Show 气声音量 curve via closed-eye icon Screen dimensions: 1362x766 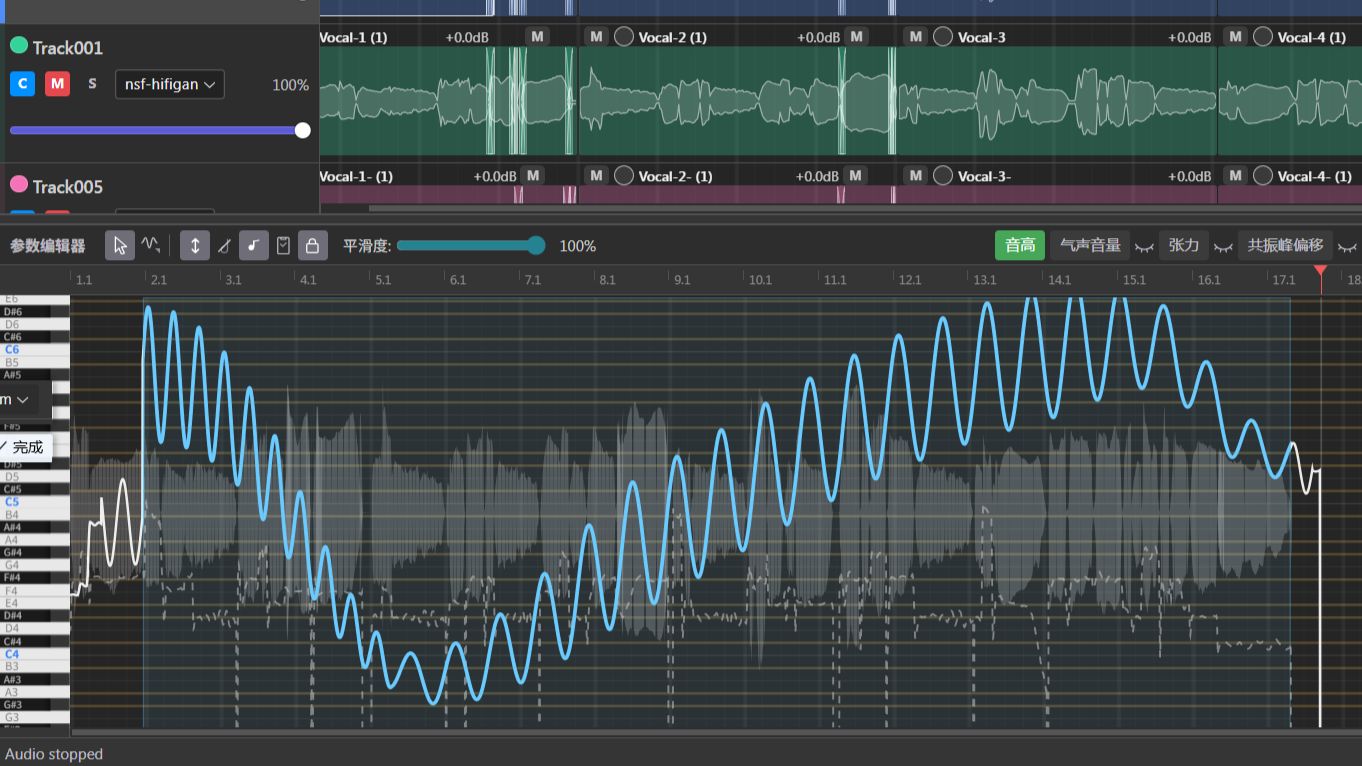point(1144,246)
